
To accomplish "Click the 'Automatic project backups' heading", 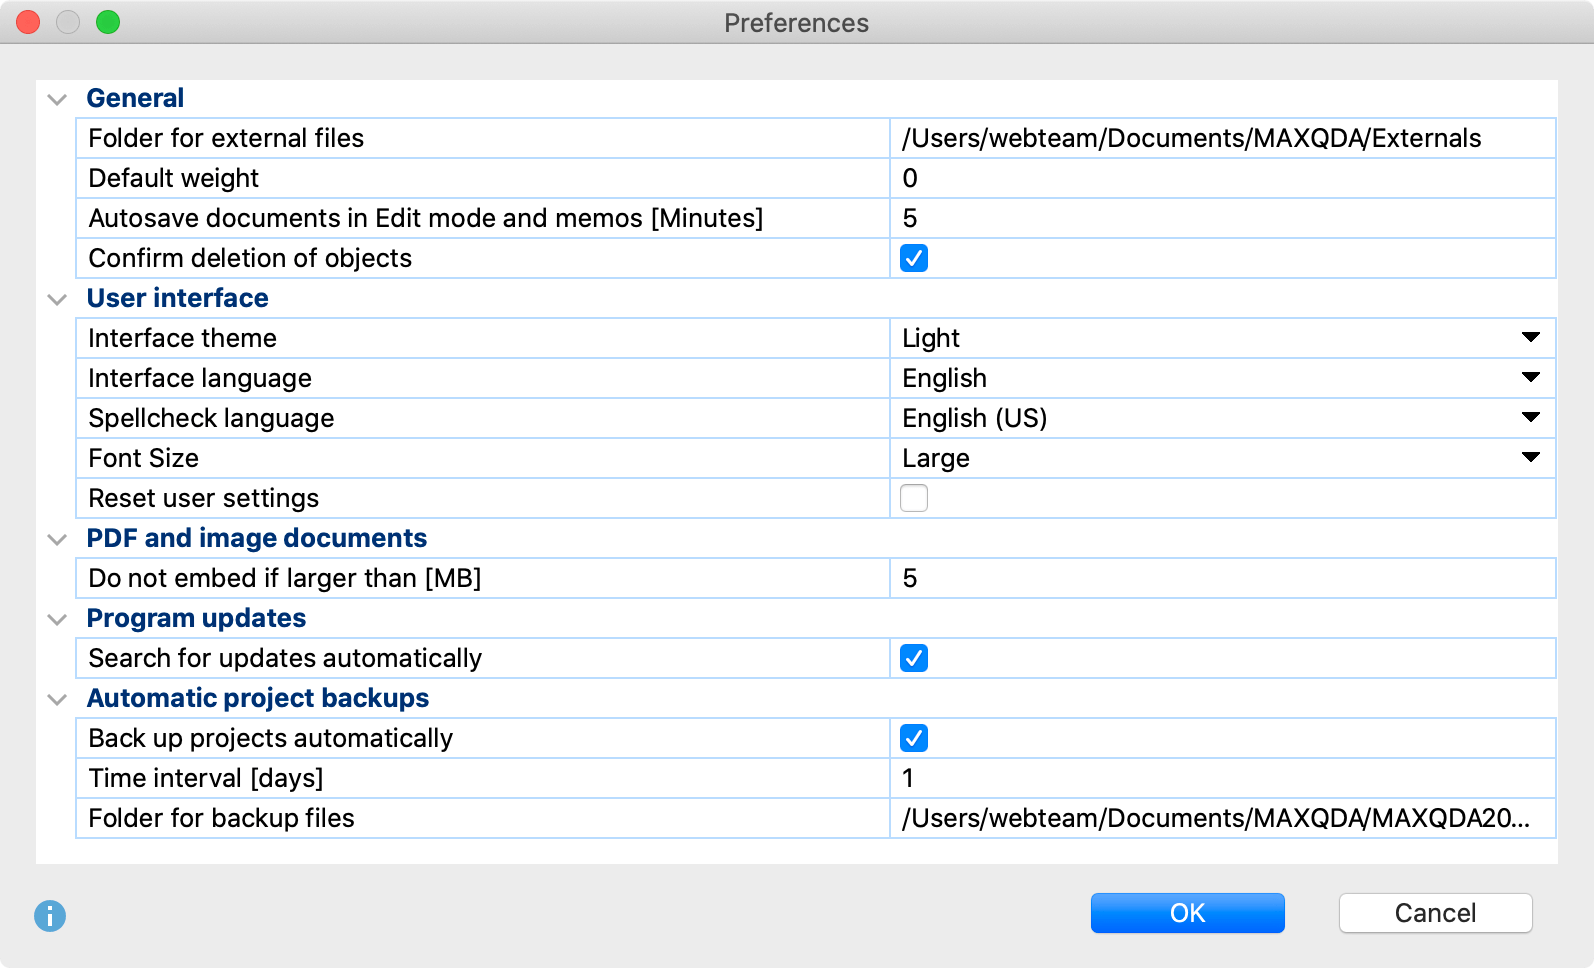I will point(258,698).
